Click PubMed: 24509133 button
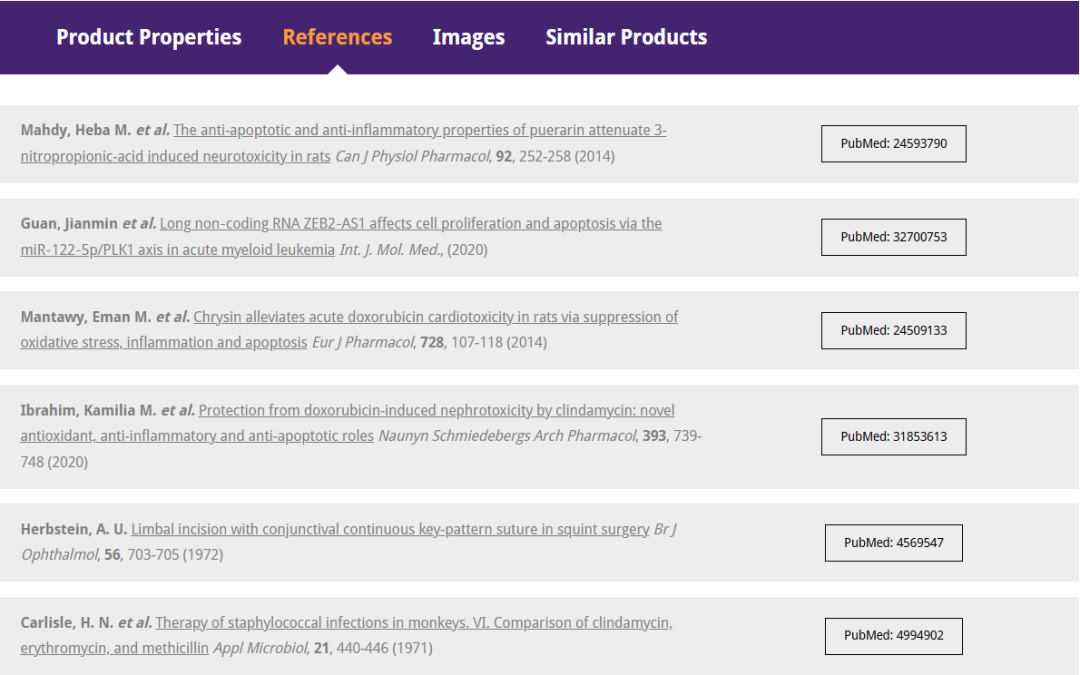The width and height of the screenshot is (1080, 675). (893, 330)
